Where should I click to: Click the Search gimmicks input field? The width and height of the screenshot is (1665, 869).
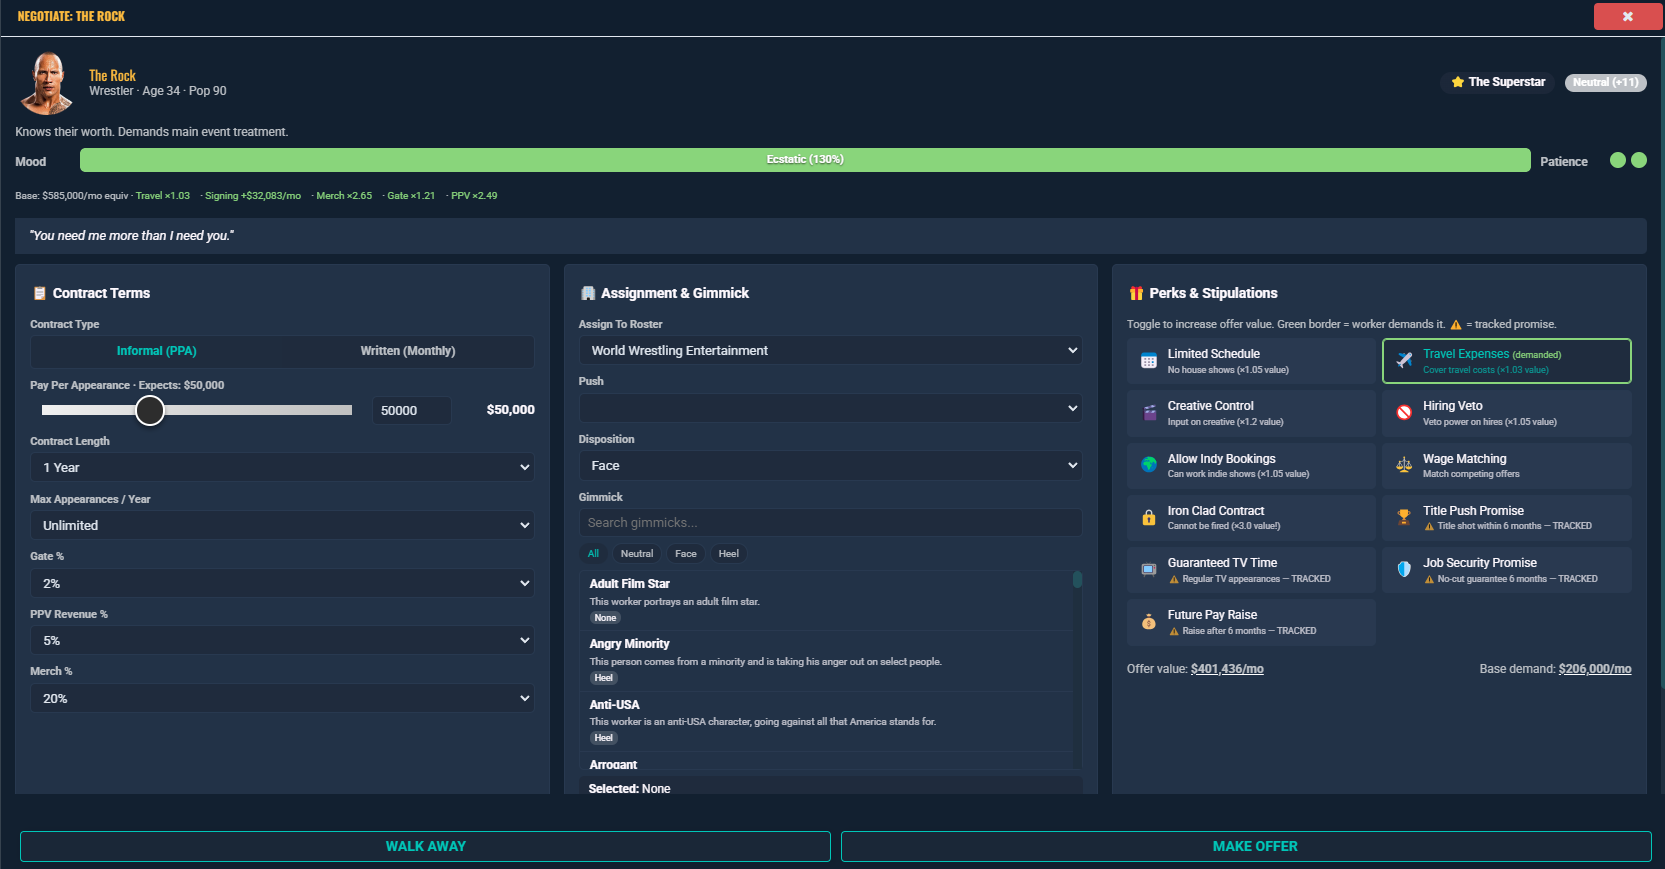click(x=830, y=523)
